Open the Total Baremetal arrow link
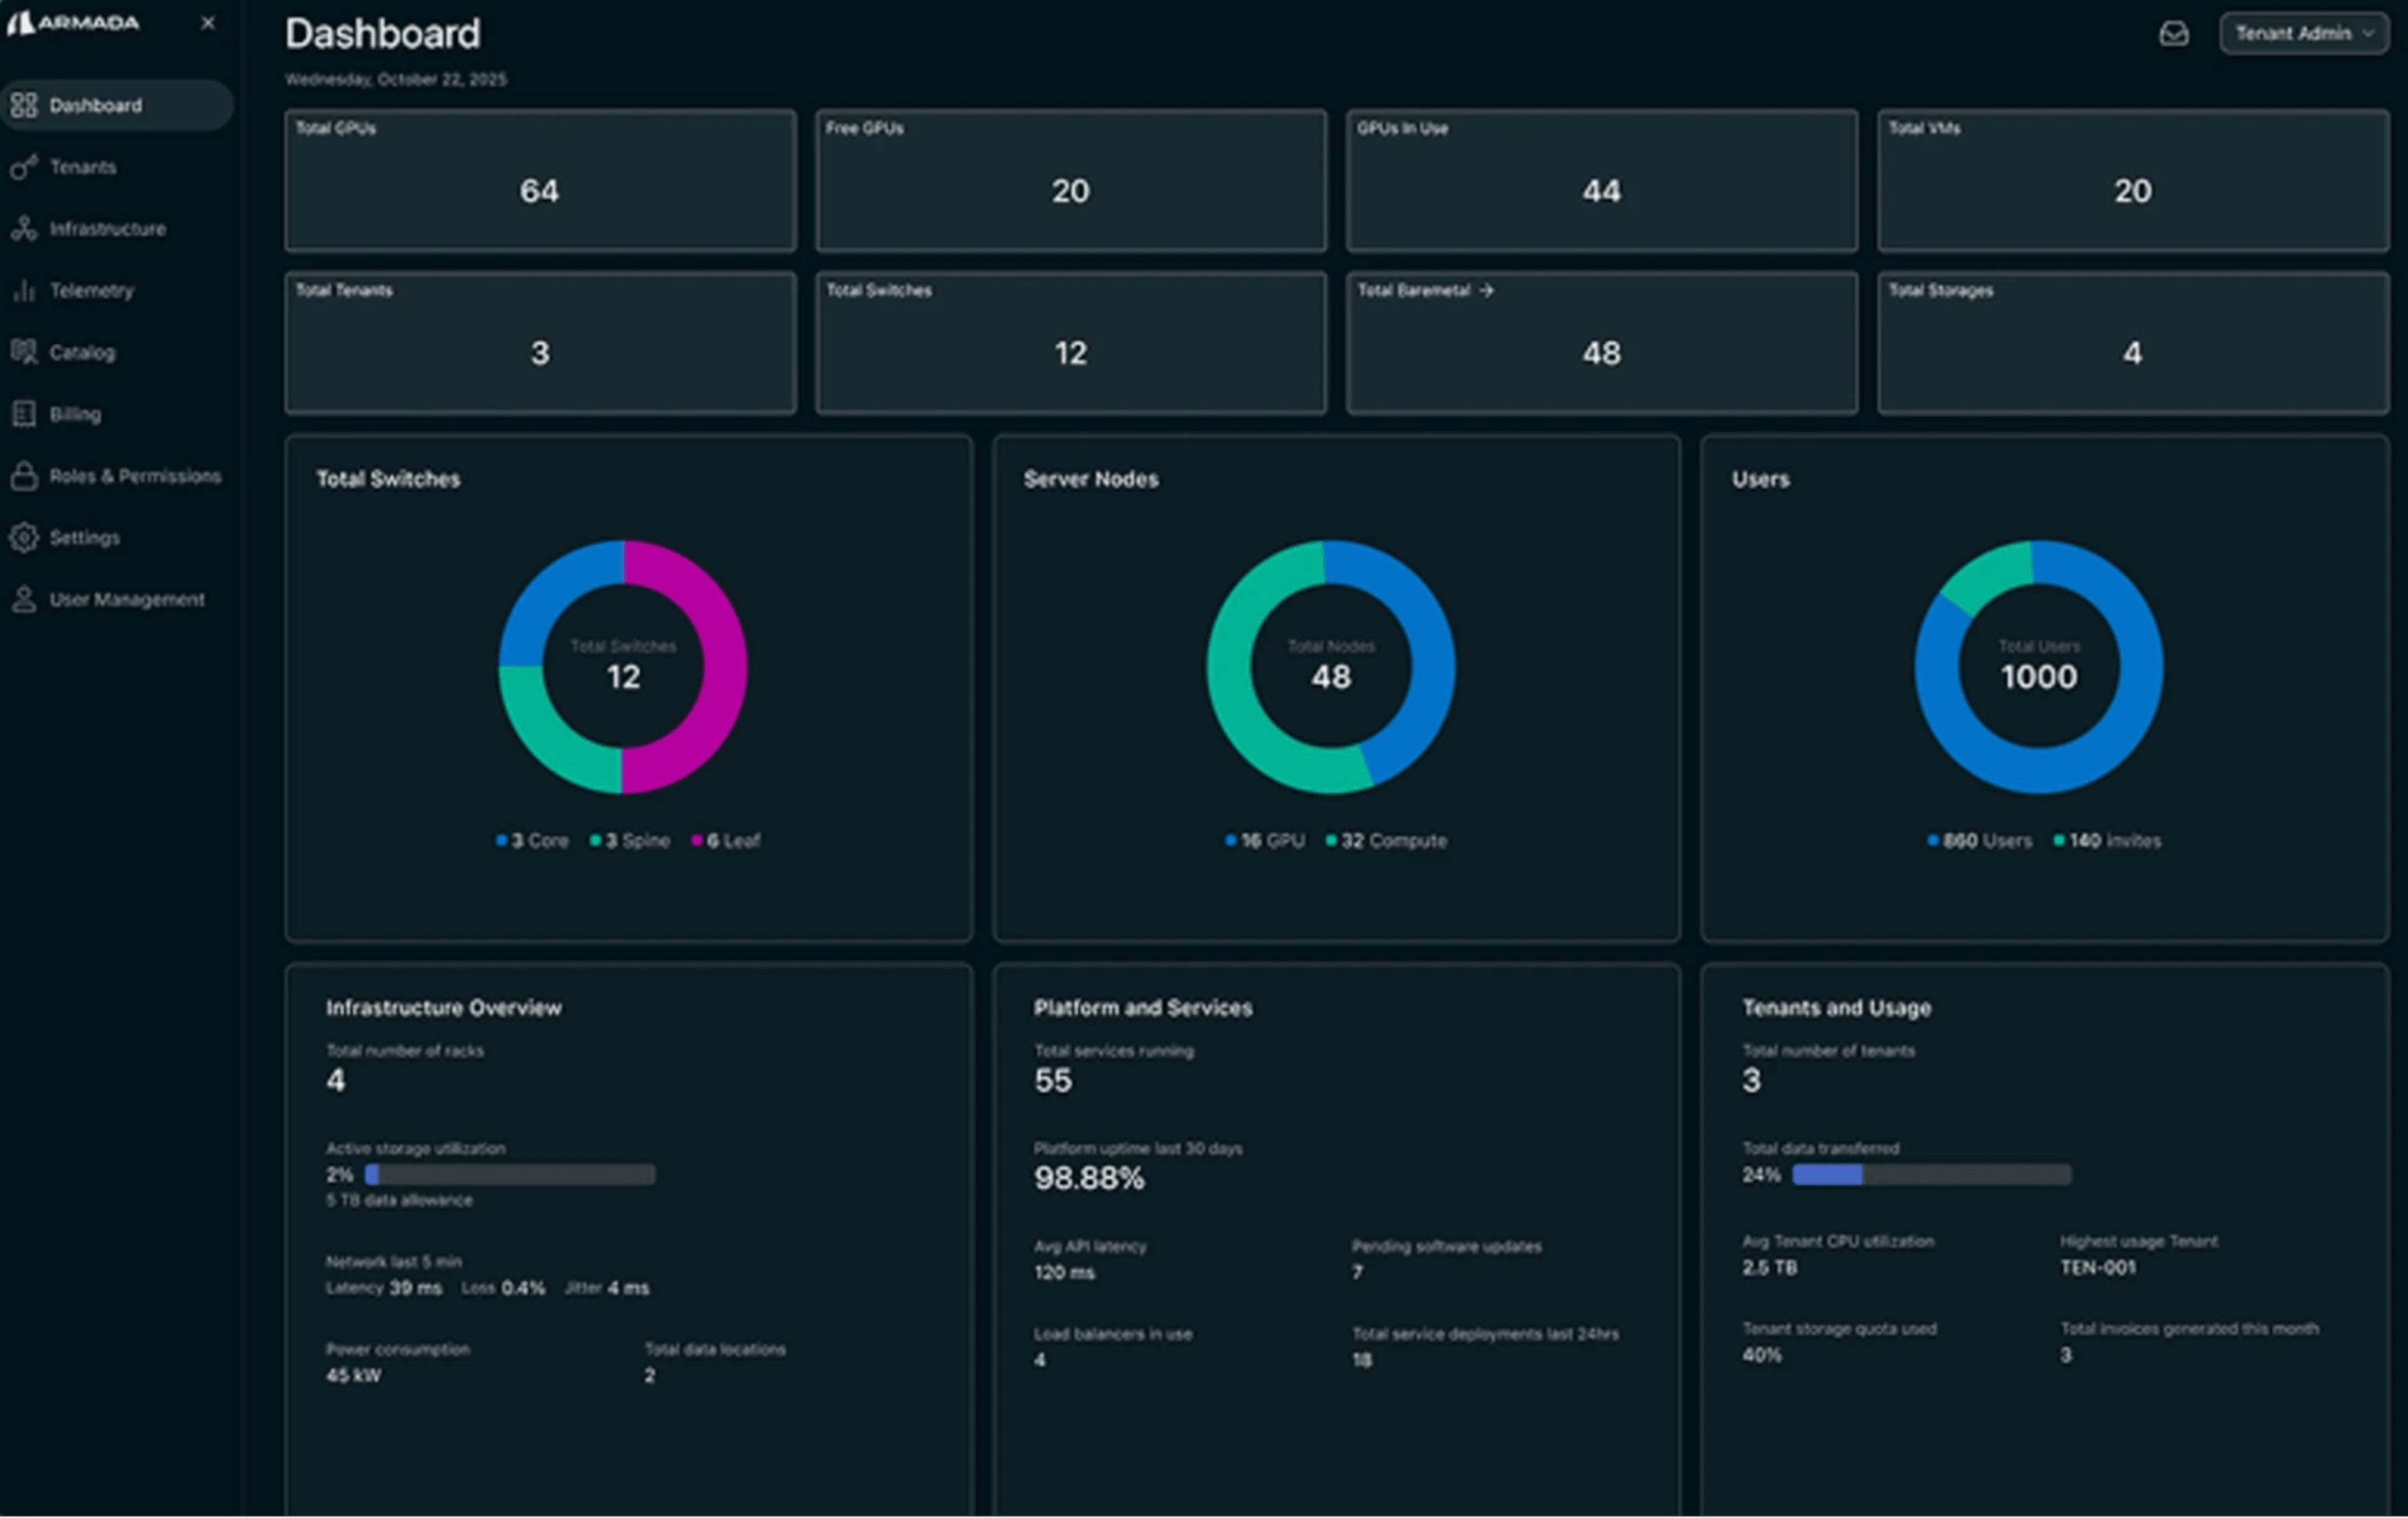This screenshot has height=1518, width=2408. click(x=1486, y=290)
